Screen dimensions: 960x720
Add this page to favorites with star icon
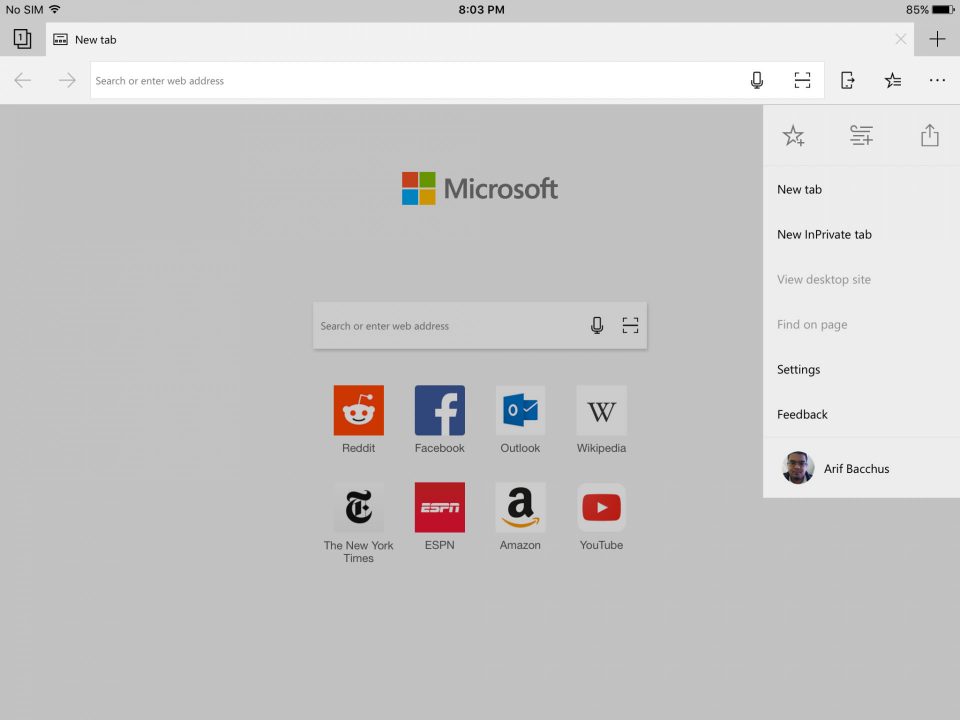pyautogui.click(x=793, y=135)
